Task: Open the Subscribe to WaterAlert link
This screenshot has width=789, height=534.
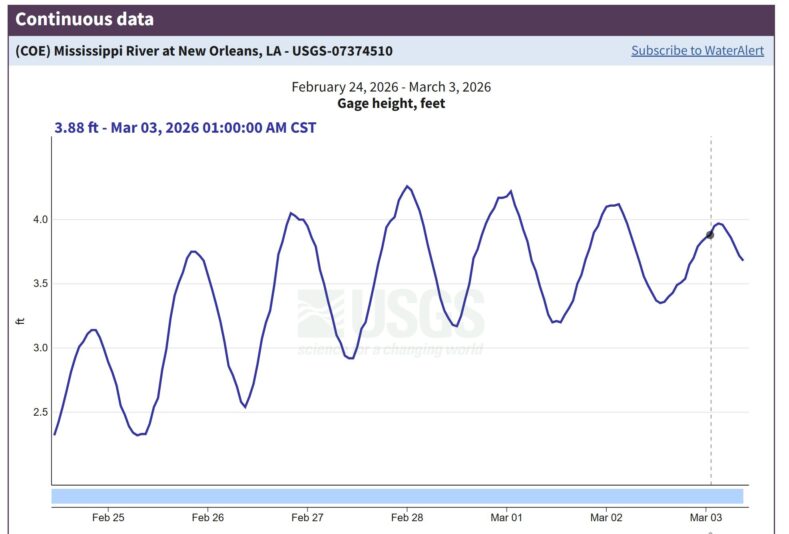Action: [697, 51]
